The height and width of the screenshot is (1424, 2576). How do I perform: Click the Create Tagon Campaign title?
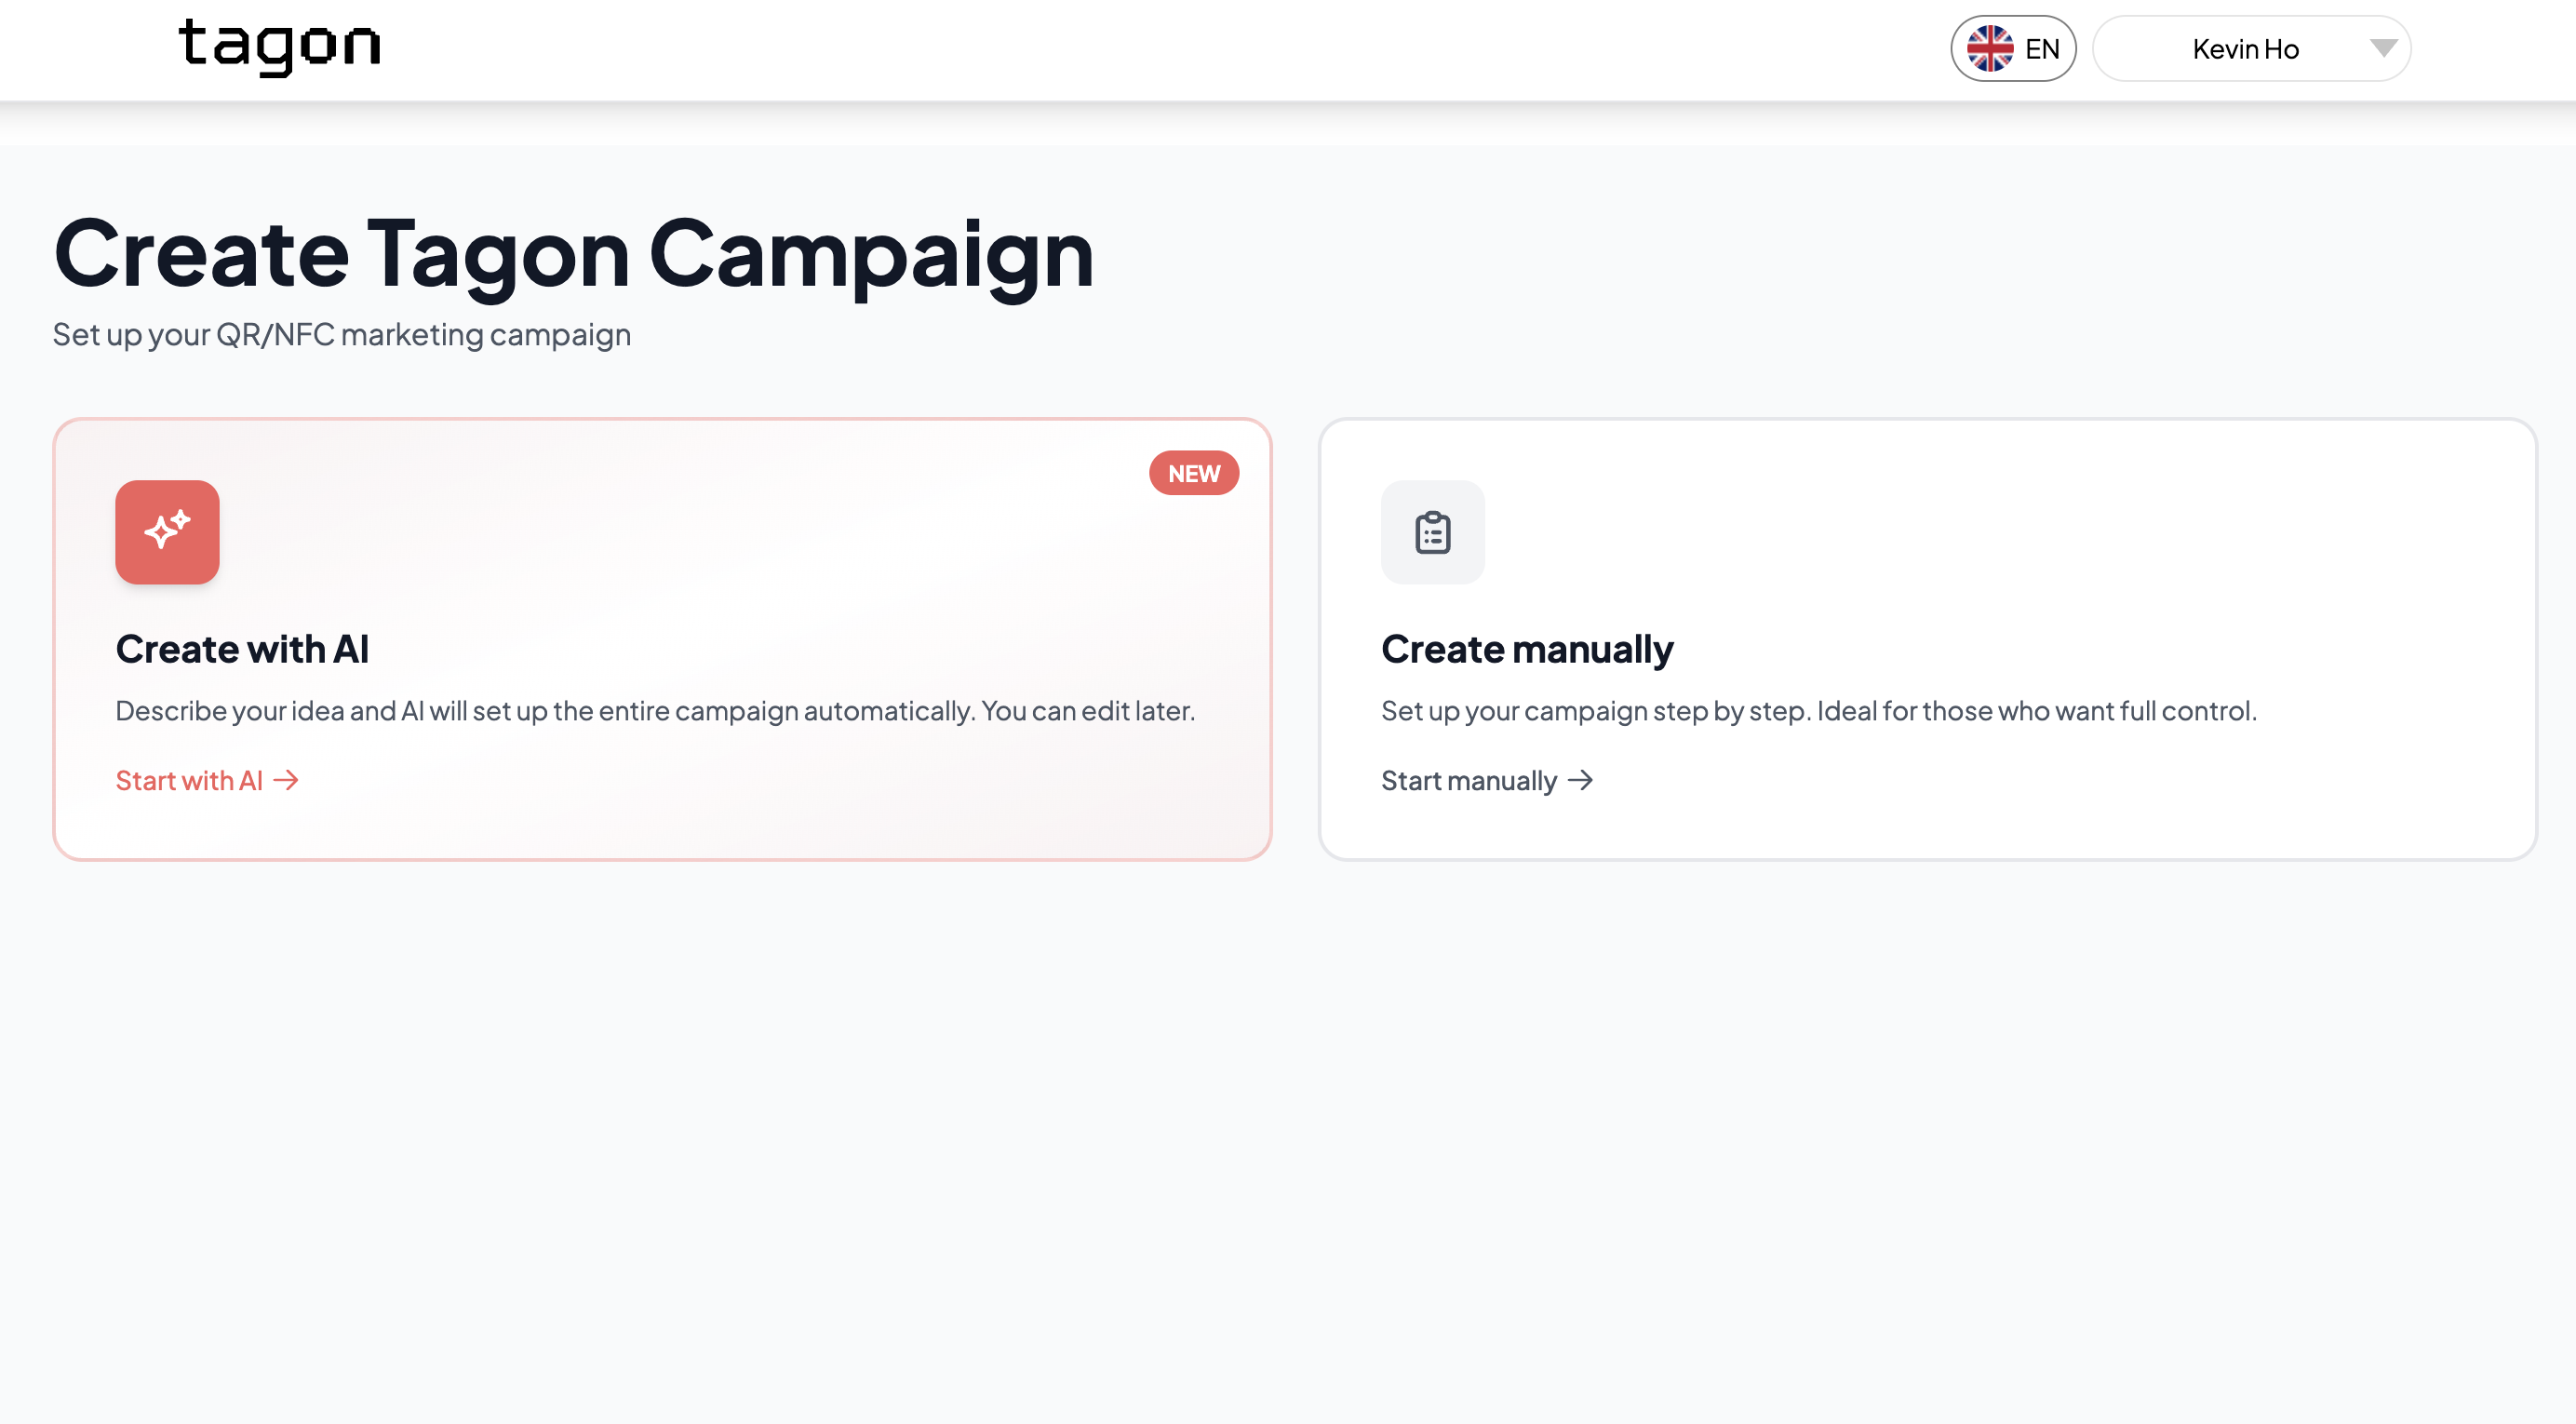(573, 254)
